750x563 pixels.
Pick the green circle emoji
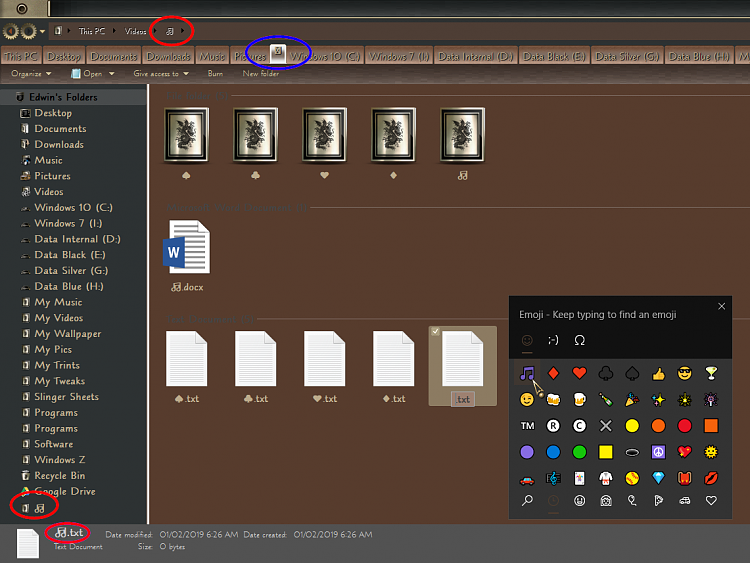pos(579,452)
